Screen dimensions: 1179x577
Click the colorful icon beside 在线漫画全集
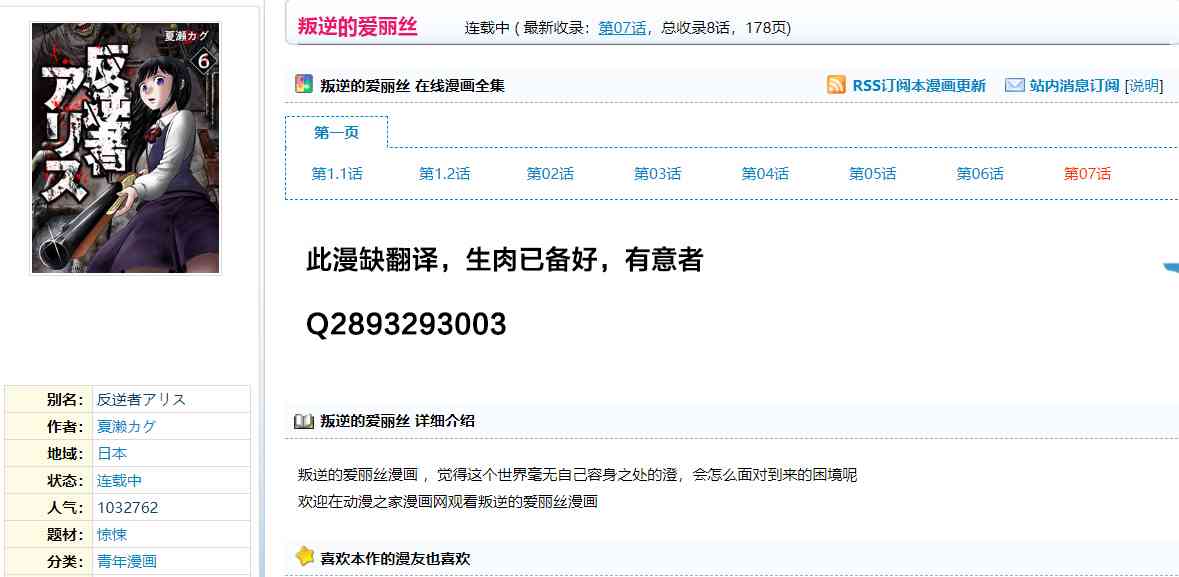304,85
